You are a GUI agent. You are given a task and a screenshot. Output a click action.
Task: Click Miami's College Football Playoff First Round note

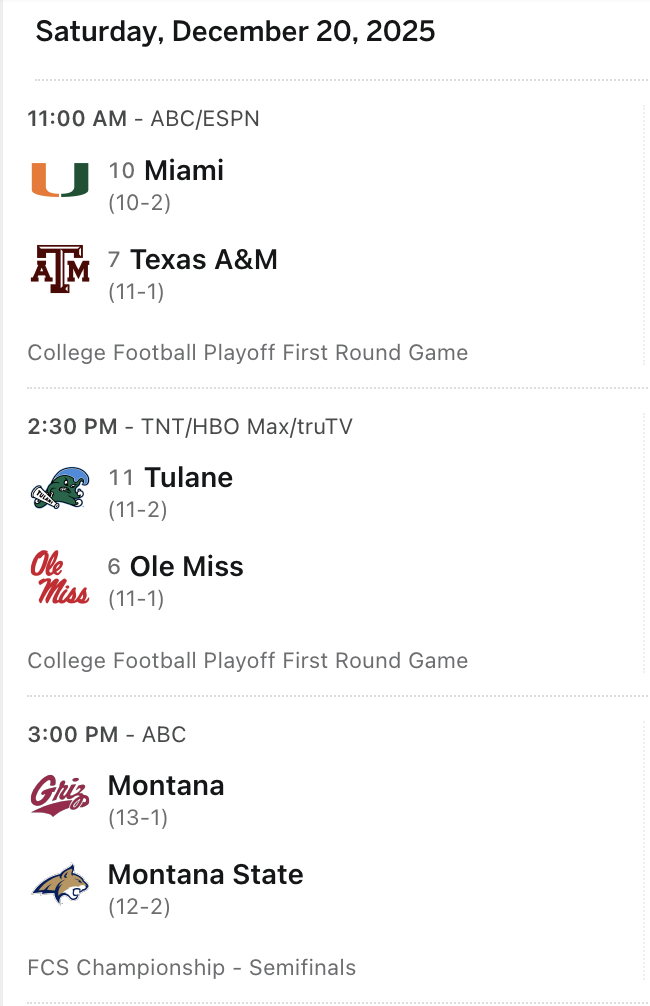click(247, 352)
